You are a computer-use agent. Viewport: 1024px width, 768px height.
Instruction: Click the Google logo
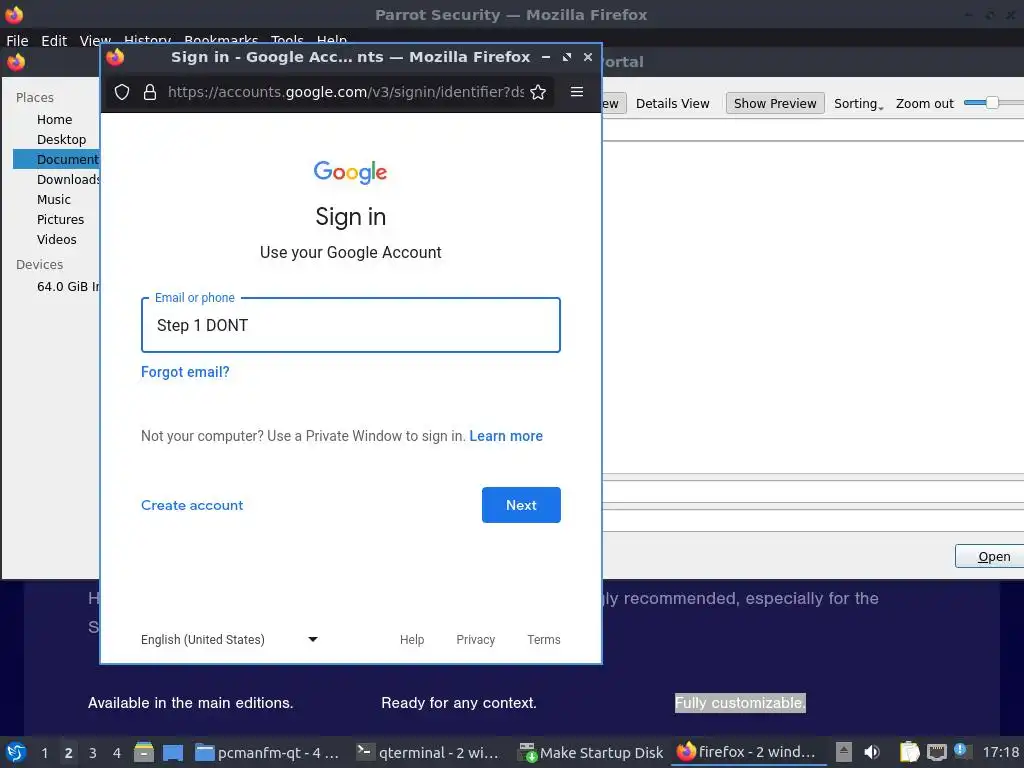pyautogui.click(x=351, y=172)
